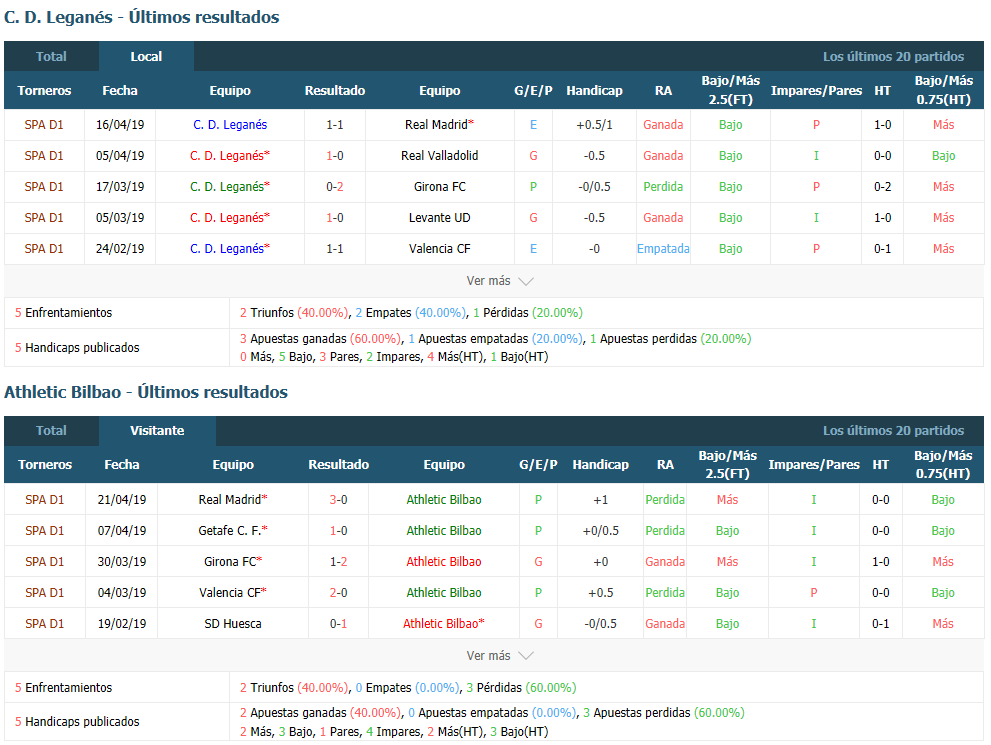Click the Perdida label in Getafe row

click(x=665, y=530)
